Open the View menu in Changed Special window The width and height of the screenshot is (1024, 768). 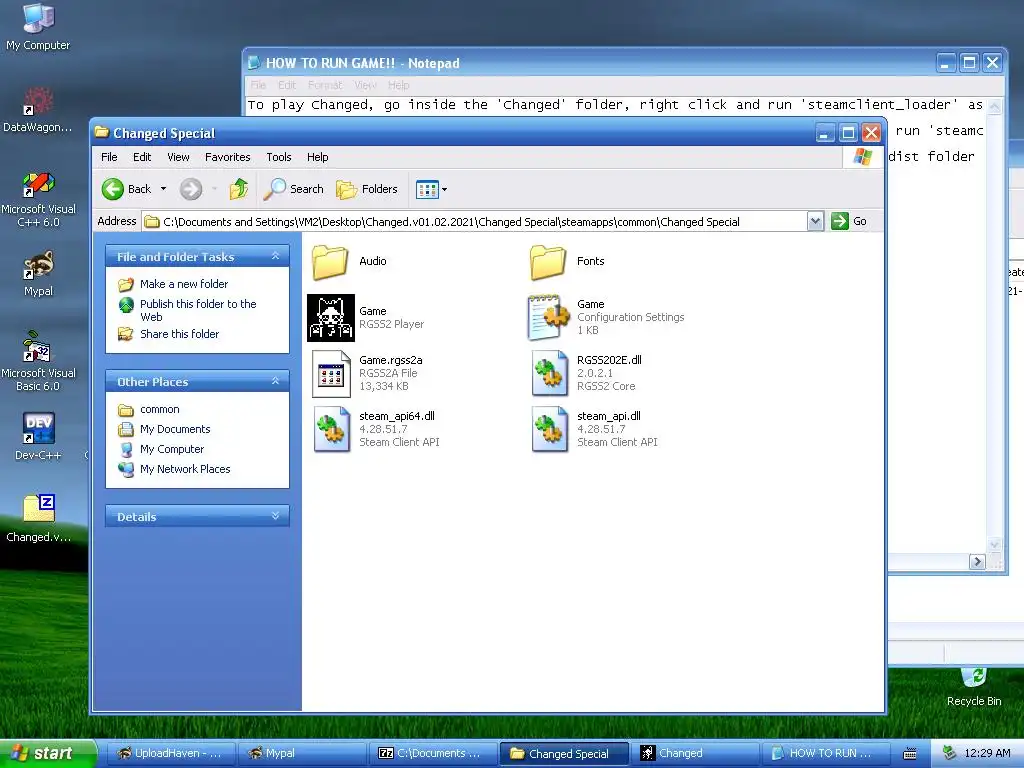pos(178,157)
